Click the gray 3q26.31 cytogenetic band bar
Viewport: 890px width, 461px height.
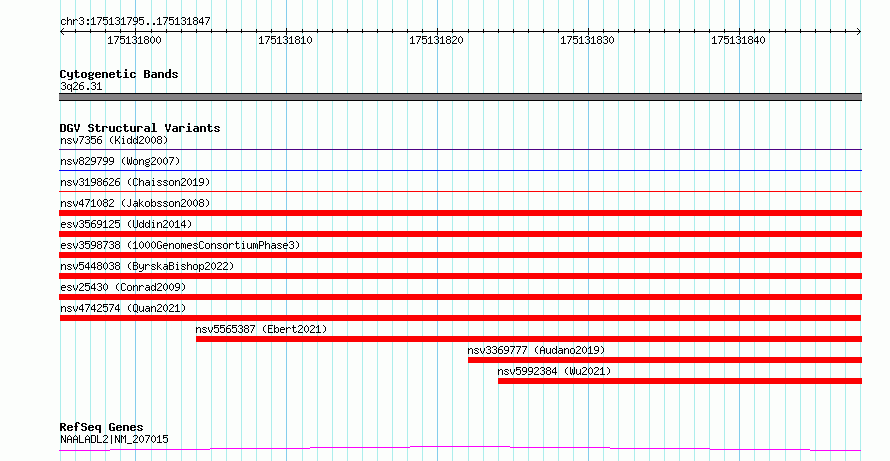[x=460, y=97]
